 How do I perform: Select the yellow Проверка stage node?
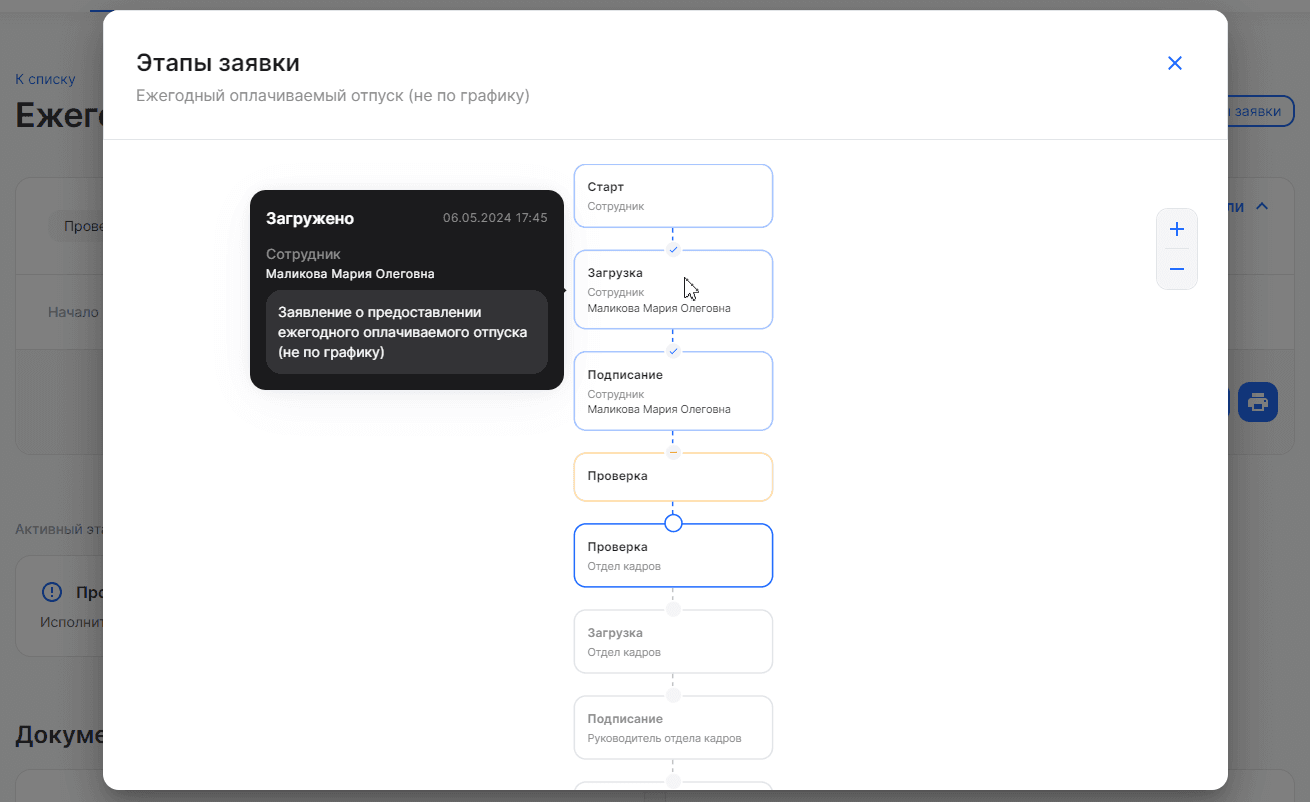(673, 477)
